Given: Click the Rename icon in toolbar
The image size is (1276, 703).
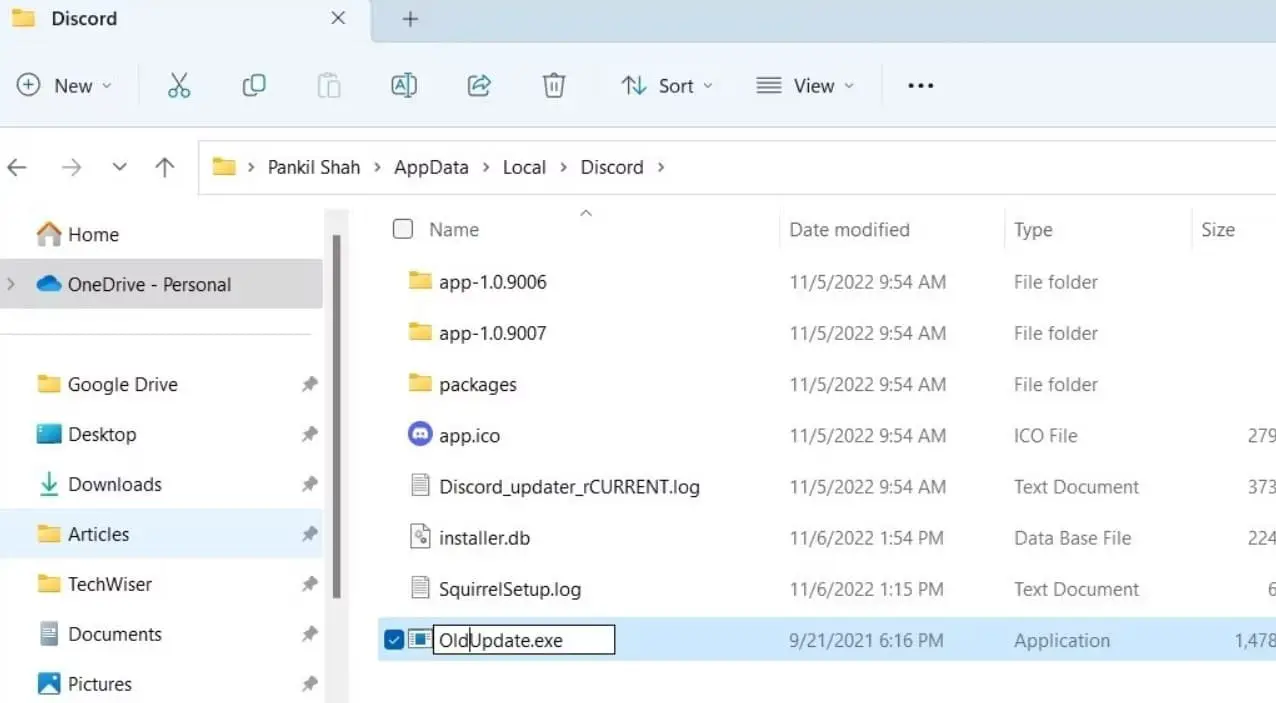Looking at the screenshot, I should pos(404,86).
